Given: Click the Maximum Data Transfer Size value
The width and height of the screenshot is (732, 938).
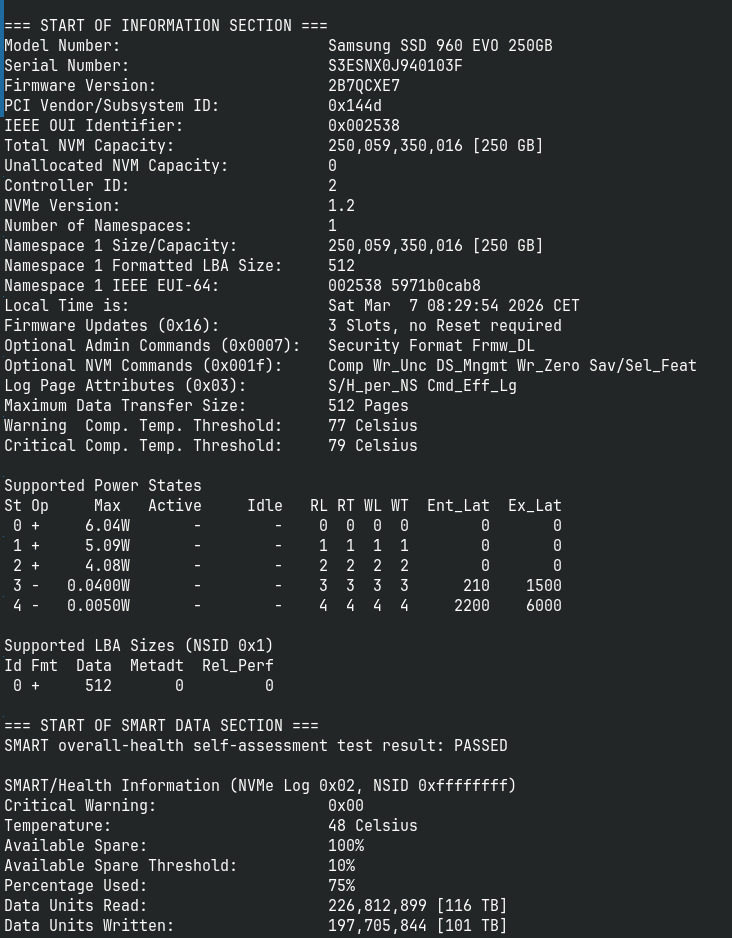Looking at the screenshot, I should point(368,406).
